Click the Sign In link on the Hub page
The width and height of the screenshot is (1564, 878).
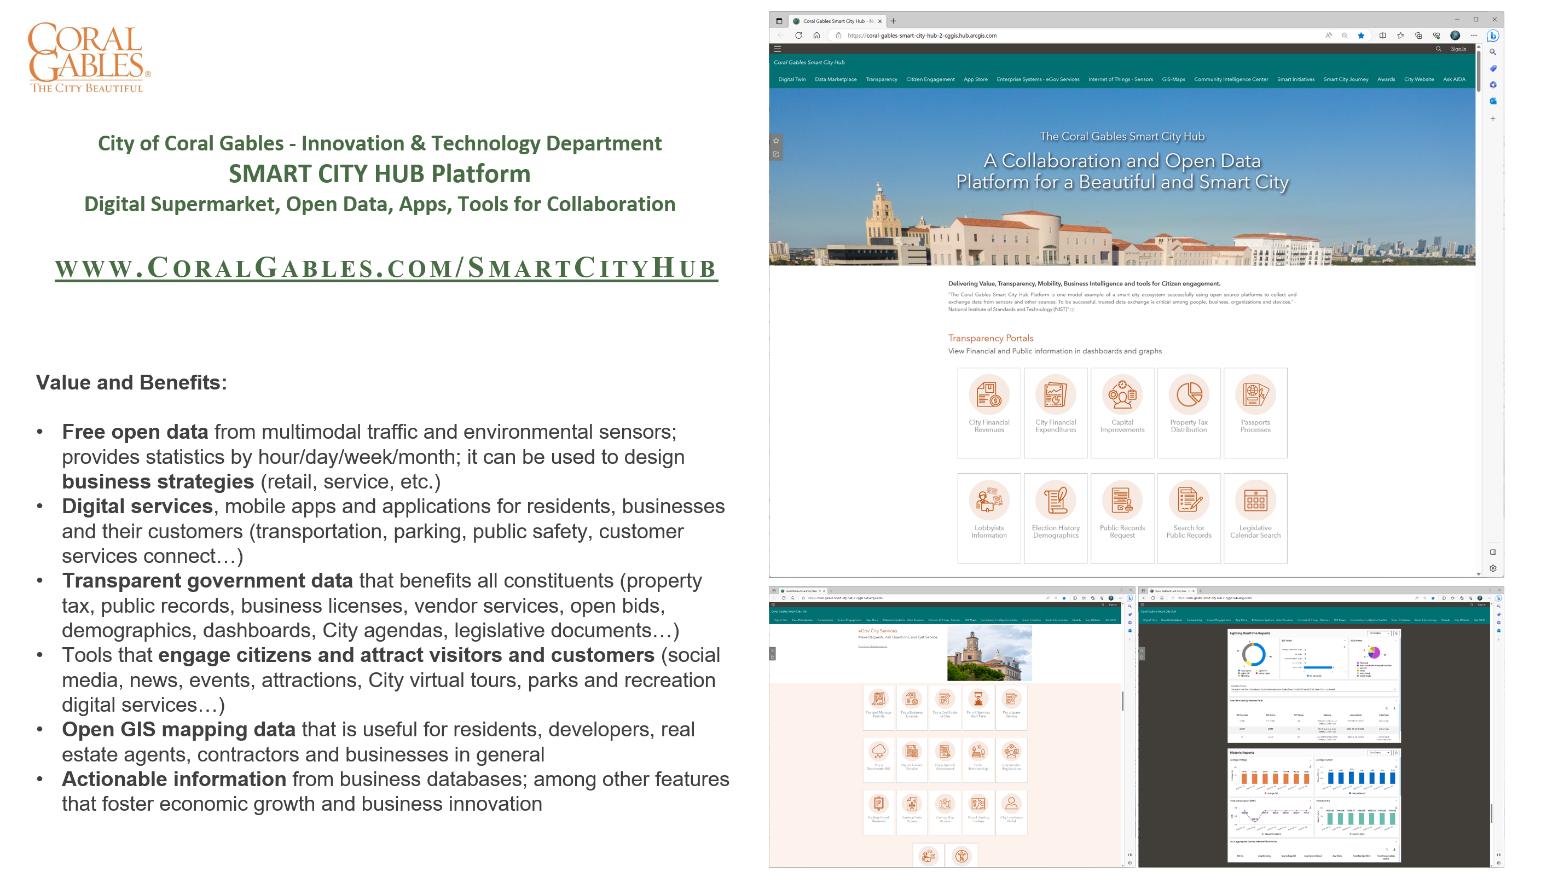[x=1458, y=48]
